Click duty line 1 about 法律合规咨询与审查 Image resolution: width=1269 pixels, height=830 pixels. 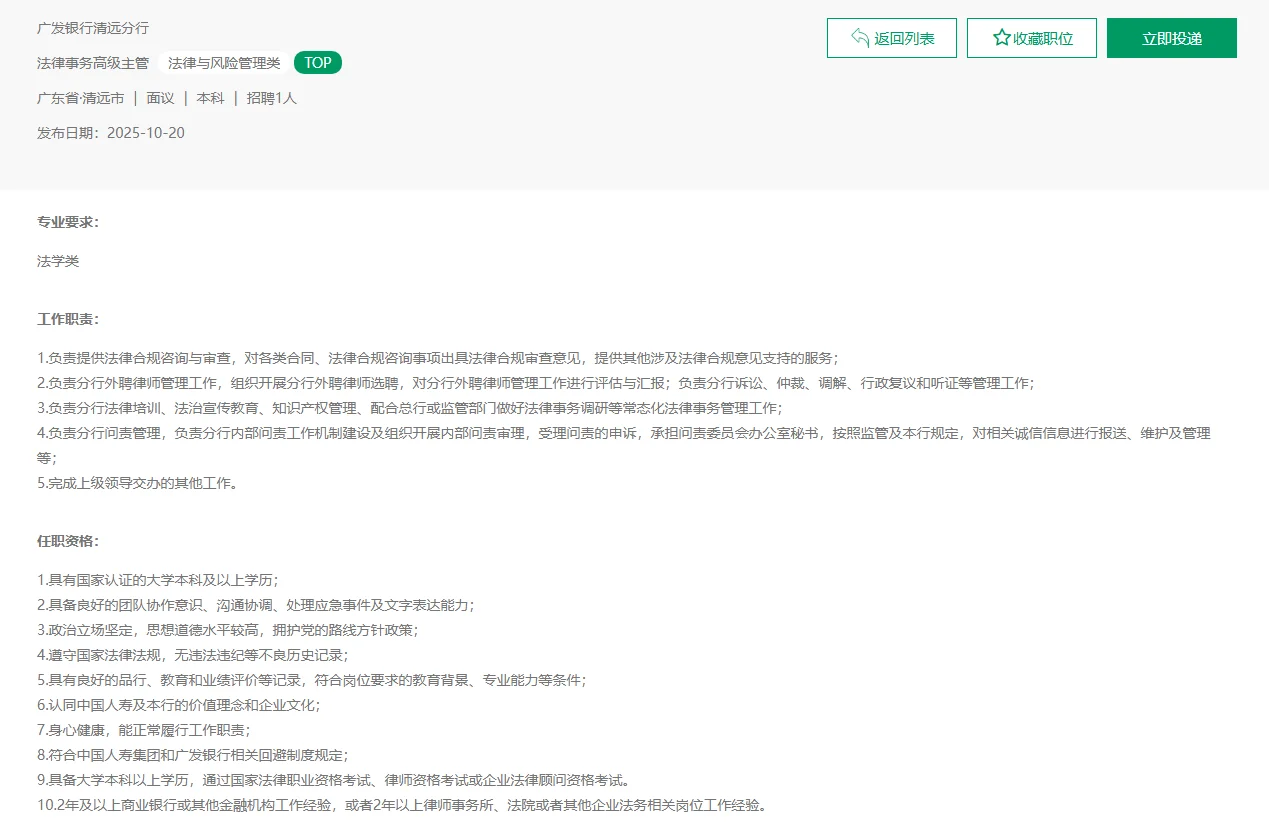438,358
